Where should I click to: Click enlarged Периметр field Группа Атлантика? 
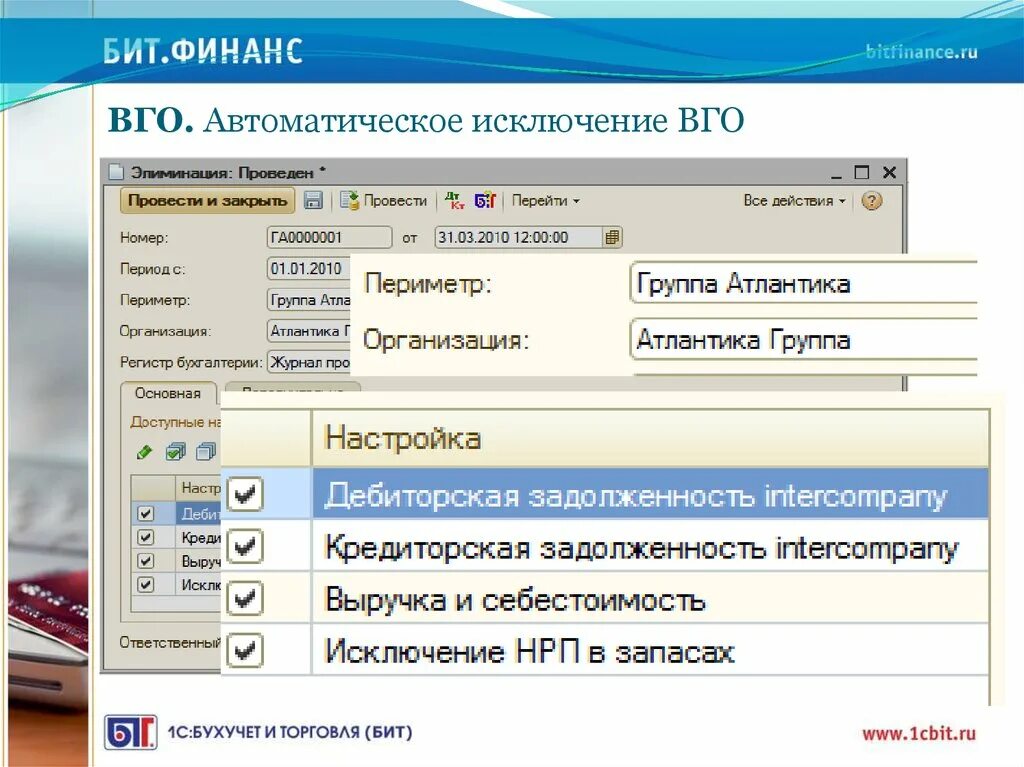click(x=804, y=283)
